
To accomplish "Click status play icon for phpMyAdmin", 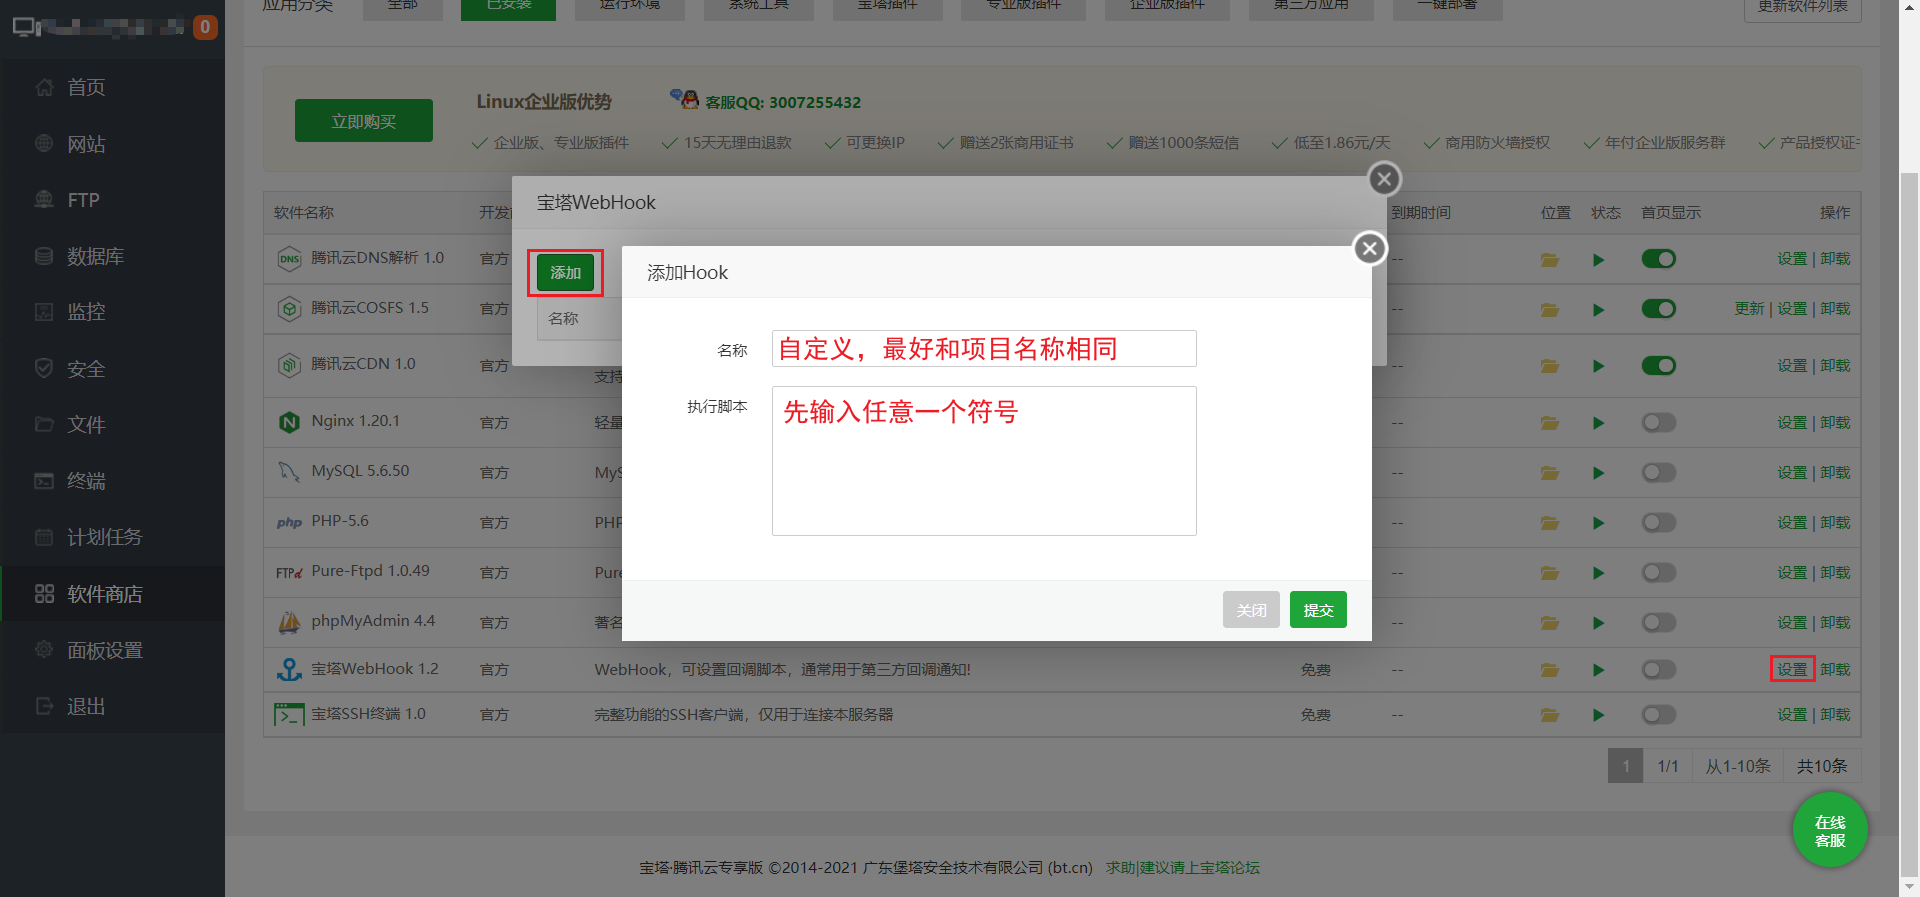I will point(1598,623).
